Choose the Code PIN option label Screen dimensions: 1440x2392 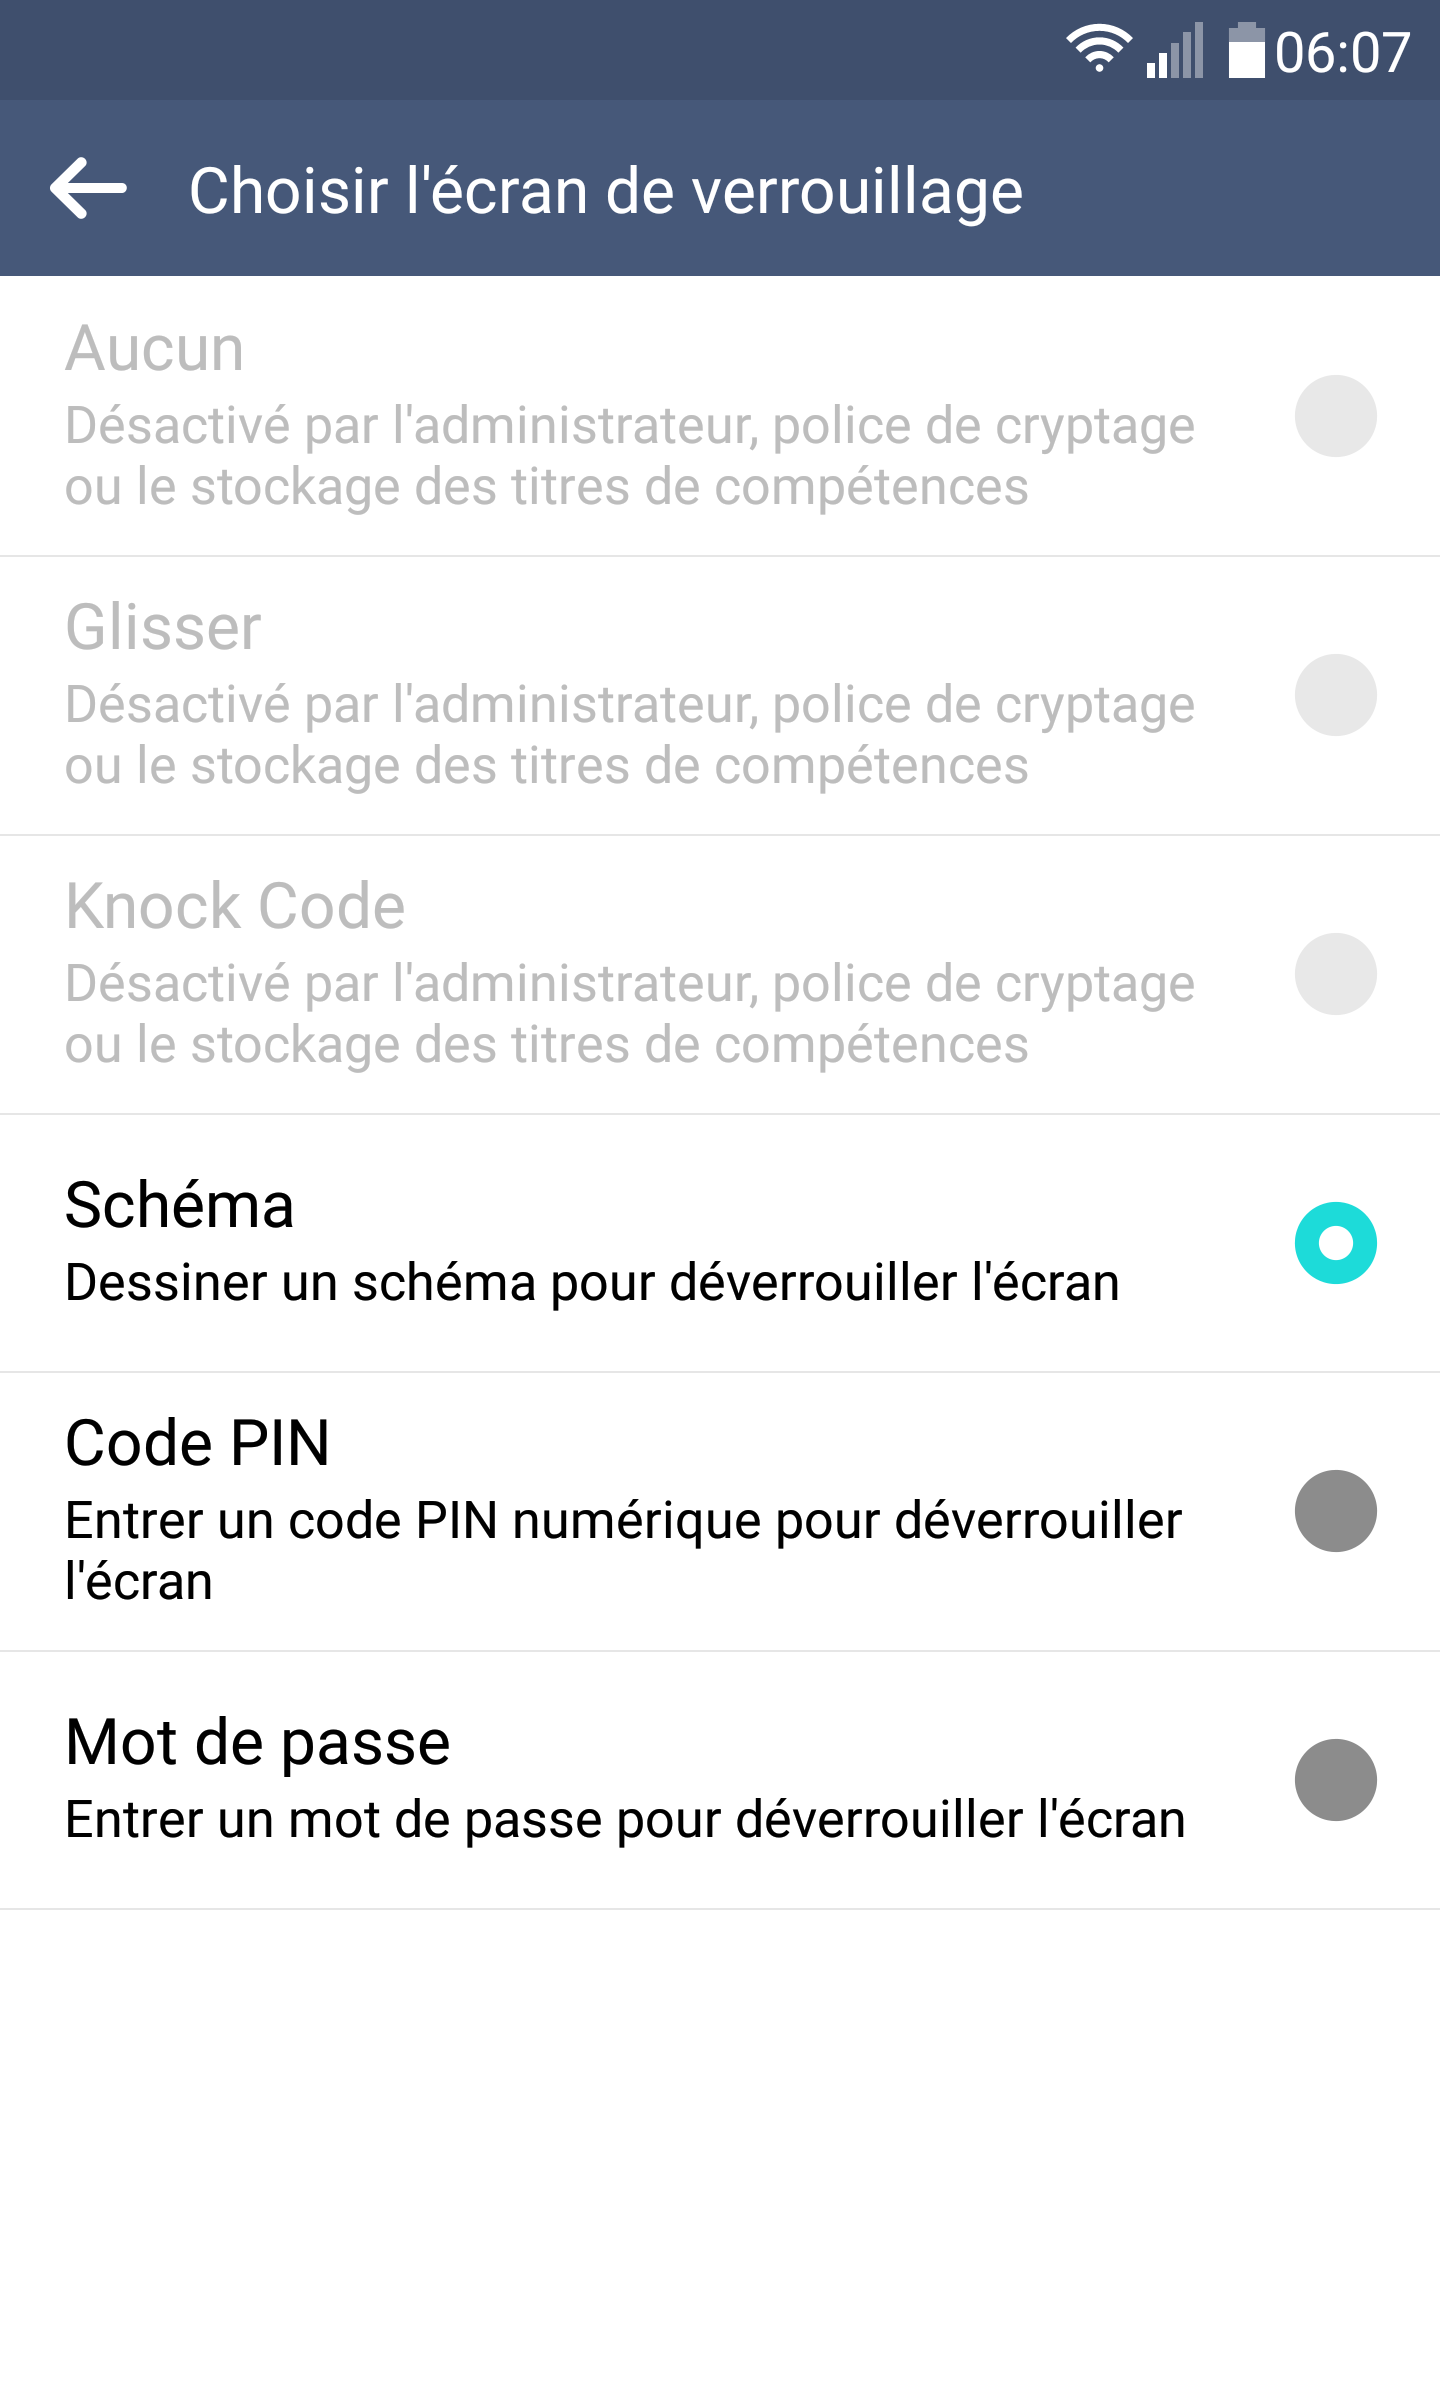[x=198, y=1443]
